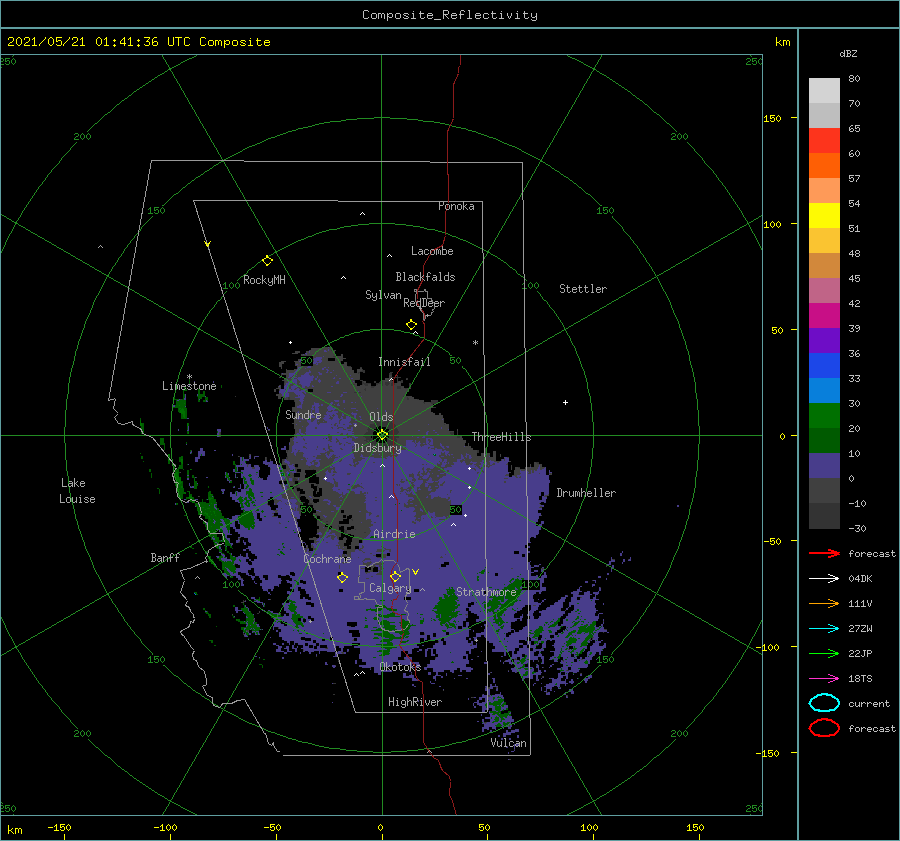Click the Banff label
This screenshot has height=841, width=900.
[x=165, y=557]
